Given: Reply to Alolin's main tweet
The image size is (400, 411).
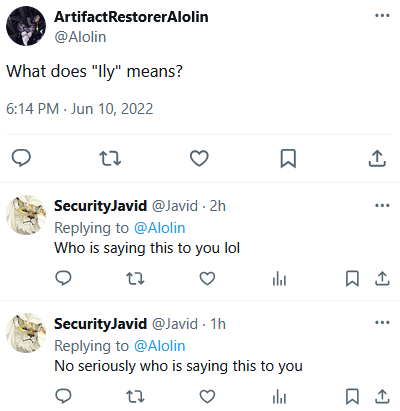Looking at the screenshot, I should coord(21,158).
